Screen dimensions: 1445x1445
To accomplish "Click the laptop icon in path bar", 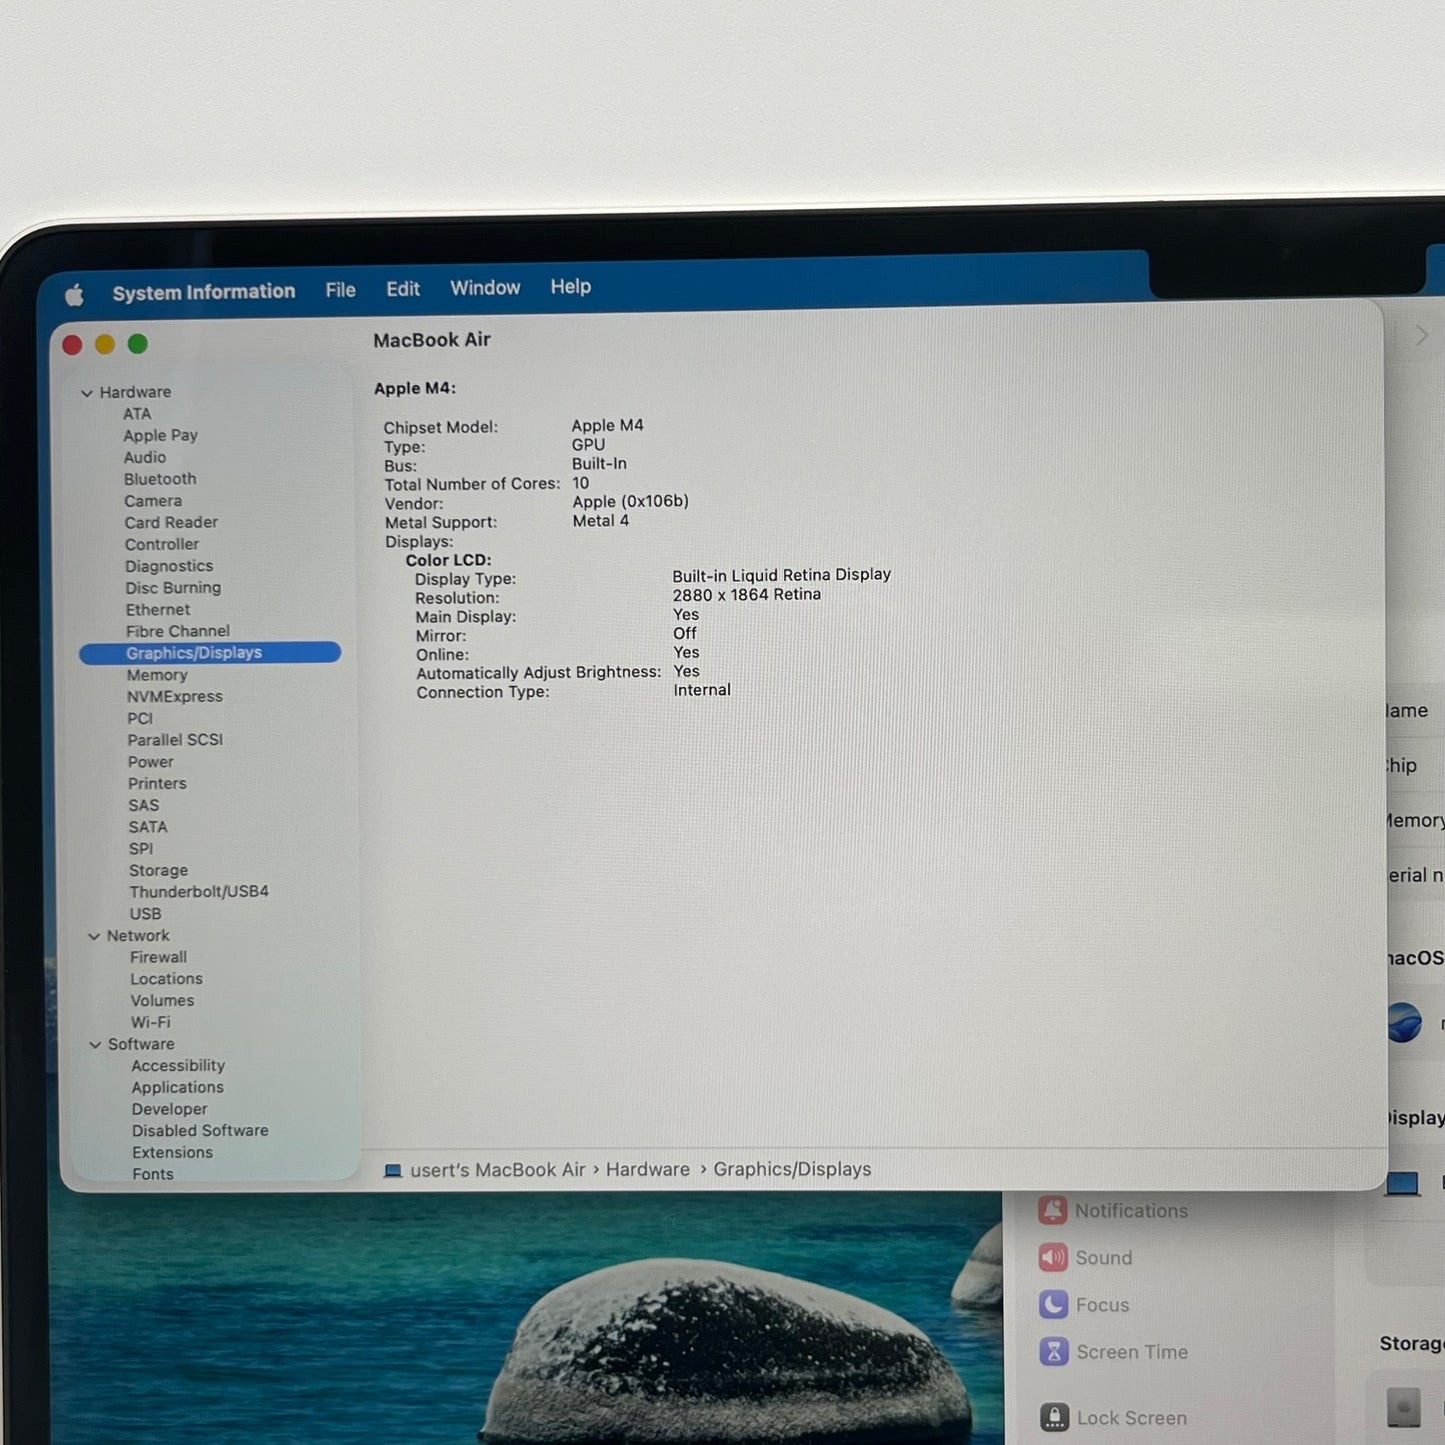I will pos(393,1171).
